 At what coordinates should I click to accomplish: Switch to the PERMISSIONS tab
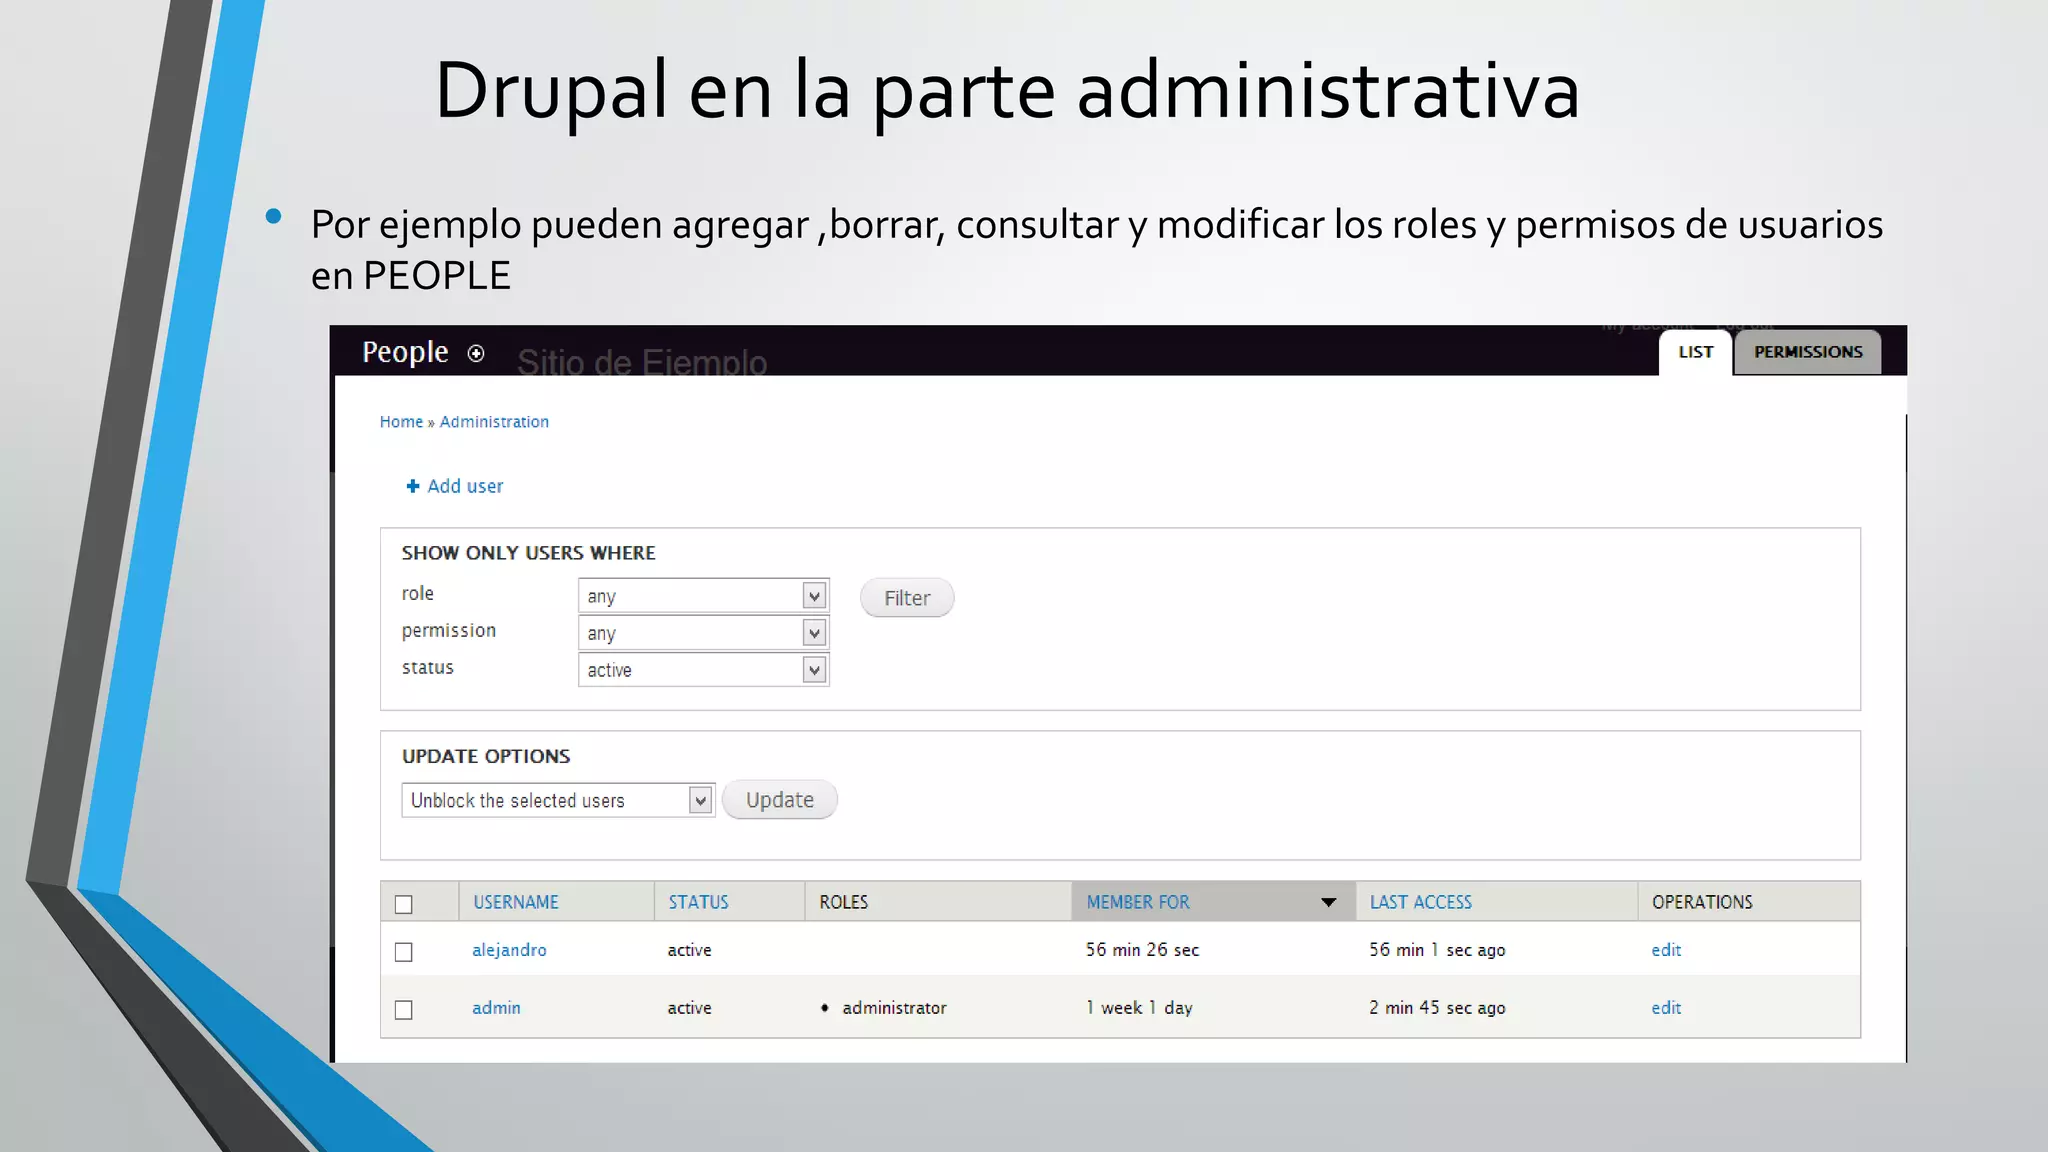1808,352
